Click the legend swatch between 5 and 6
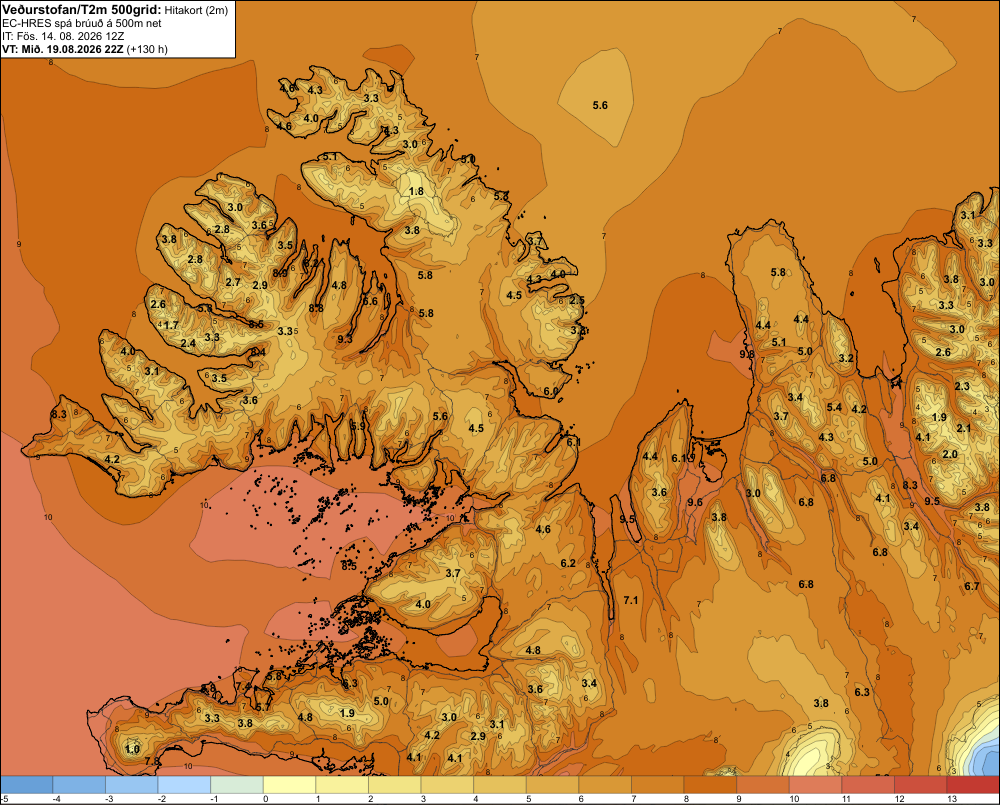This screenshot has height=805, width=1000. pos(552,785)
